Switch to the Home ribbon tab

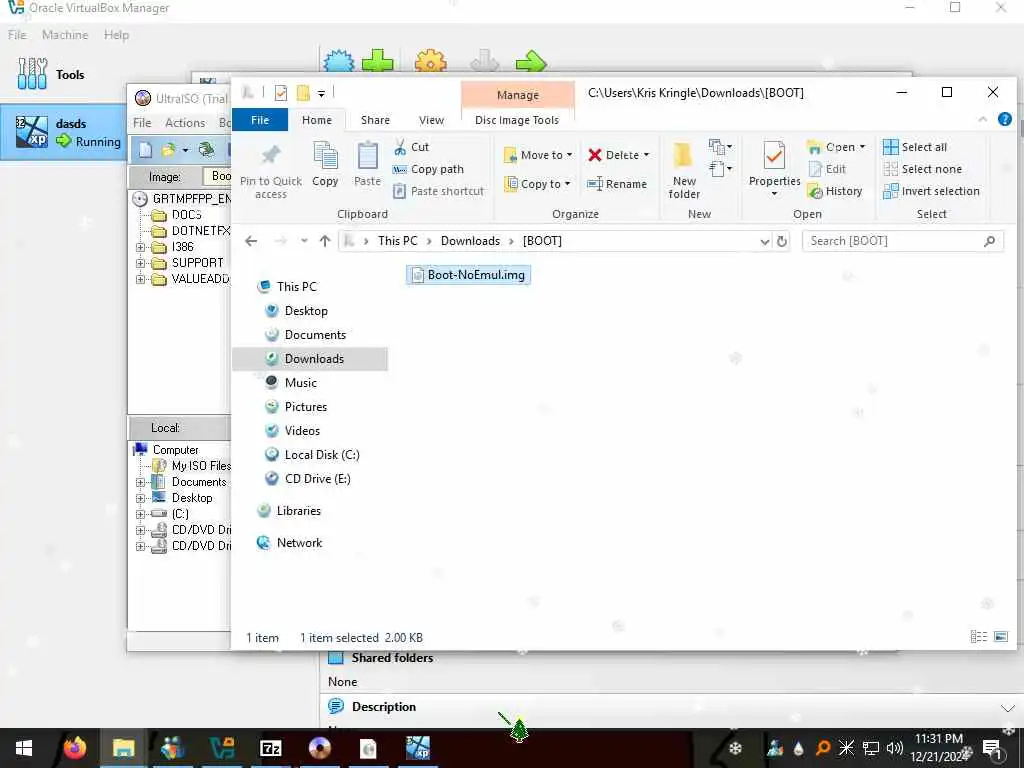point(317,120)
